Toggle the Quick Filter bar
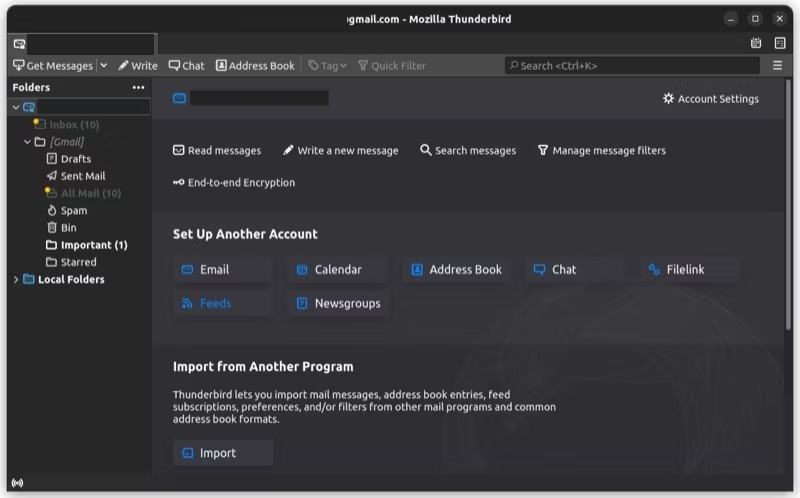This screenshot has height=498, width=800. [392, 65]
